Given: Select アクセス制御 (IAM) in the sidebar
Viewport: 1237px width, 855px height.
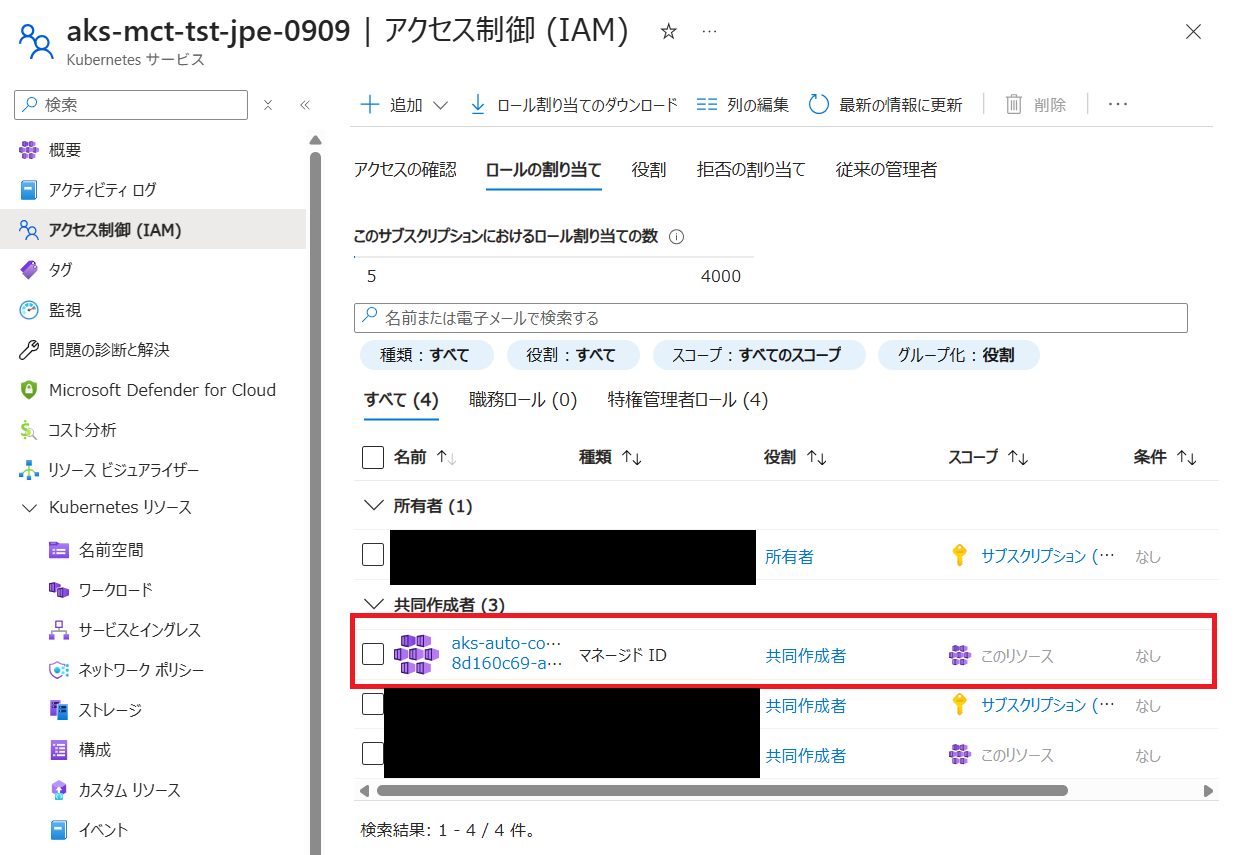Looking at the screenshot, I should click(153, 230).
